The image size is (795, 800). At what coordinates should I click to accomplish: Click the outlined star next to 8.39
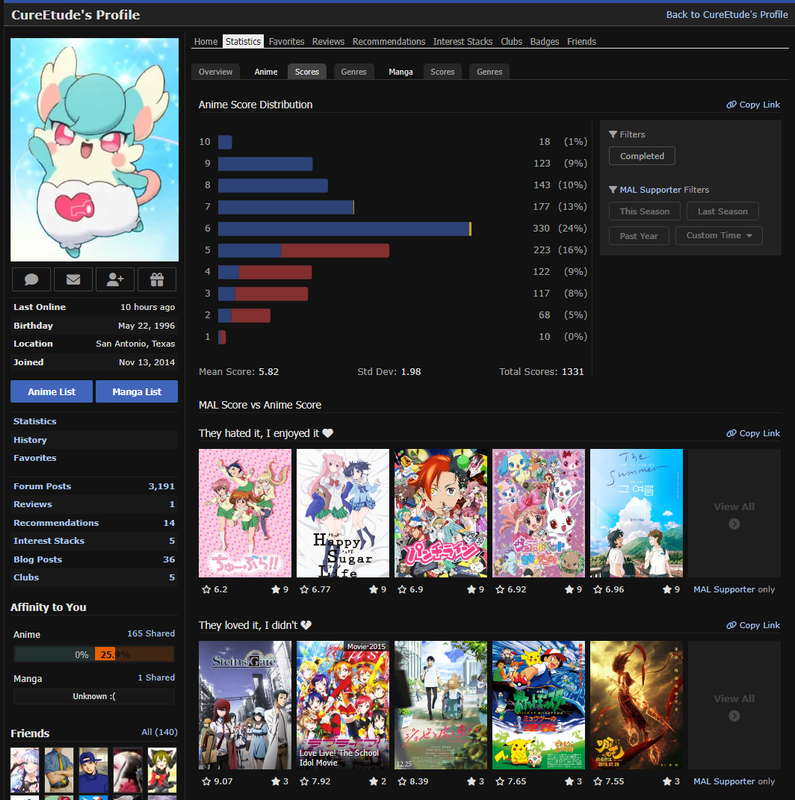[402, 781]
